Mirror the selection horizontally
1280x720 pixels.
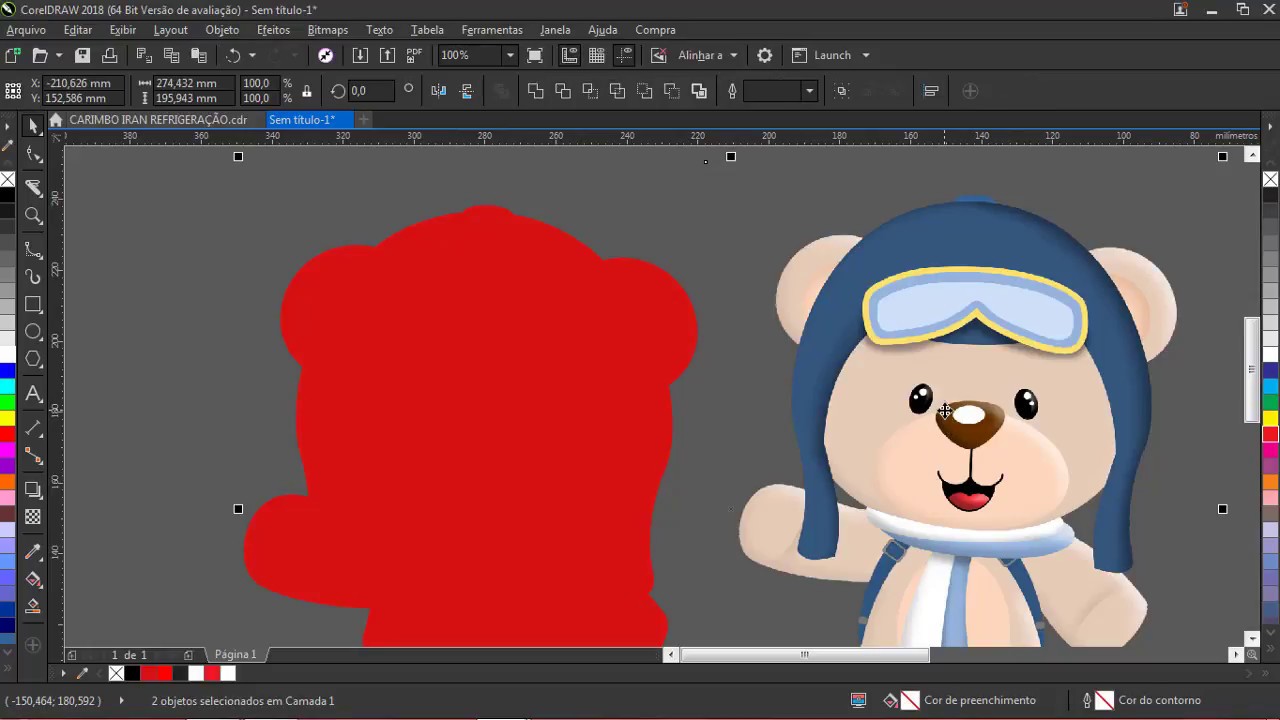tap(438, 91)
